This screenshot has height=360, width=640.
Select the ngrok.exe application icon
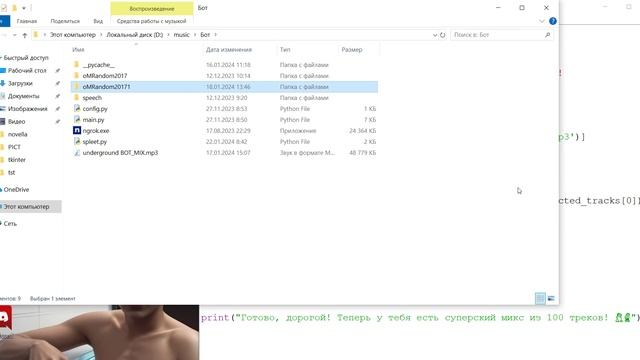point(77,131)
